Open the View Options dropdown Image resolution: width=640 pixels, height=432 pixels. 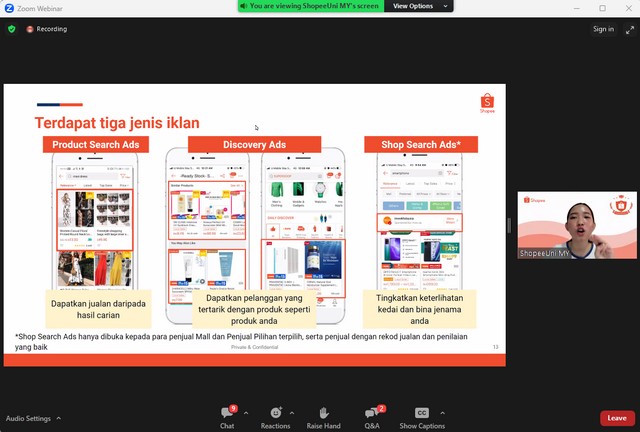[x=413, y=6]
